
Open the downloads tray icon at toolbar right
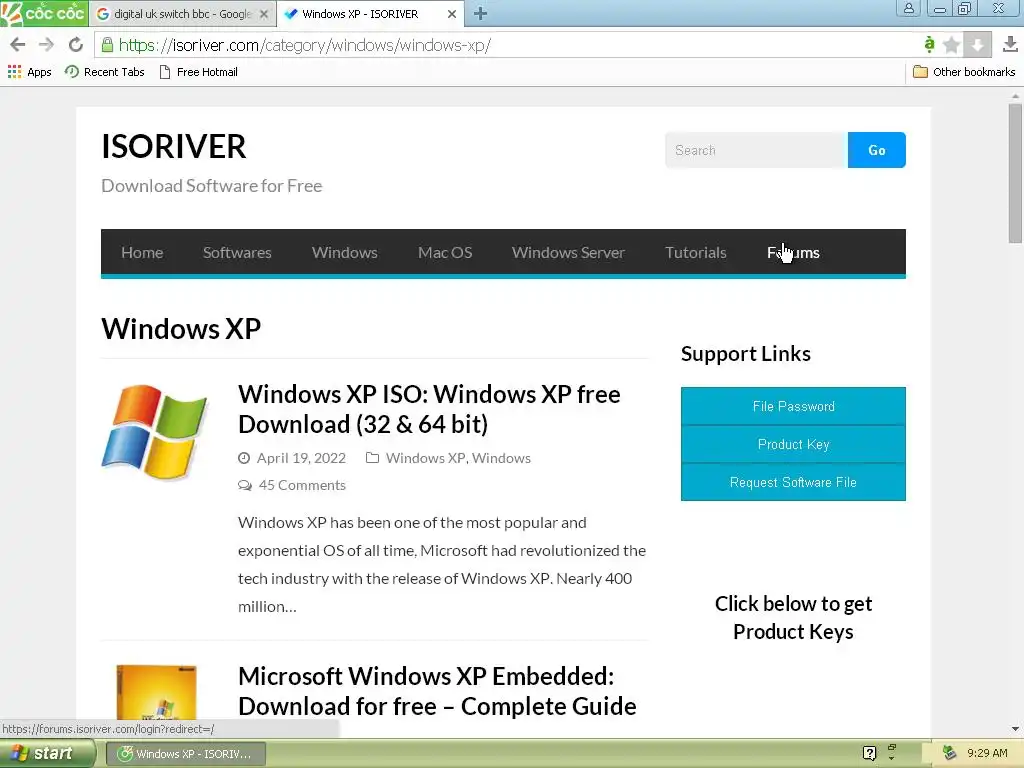[1010, 44]
